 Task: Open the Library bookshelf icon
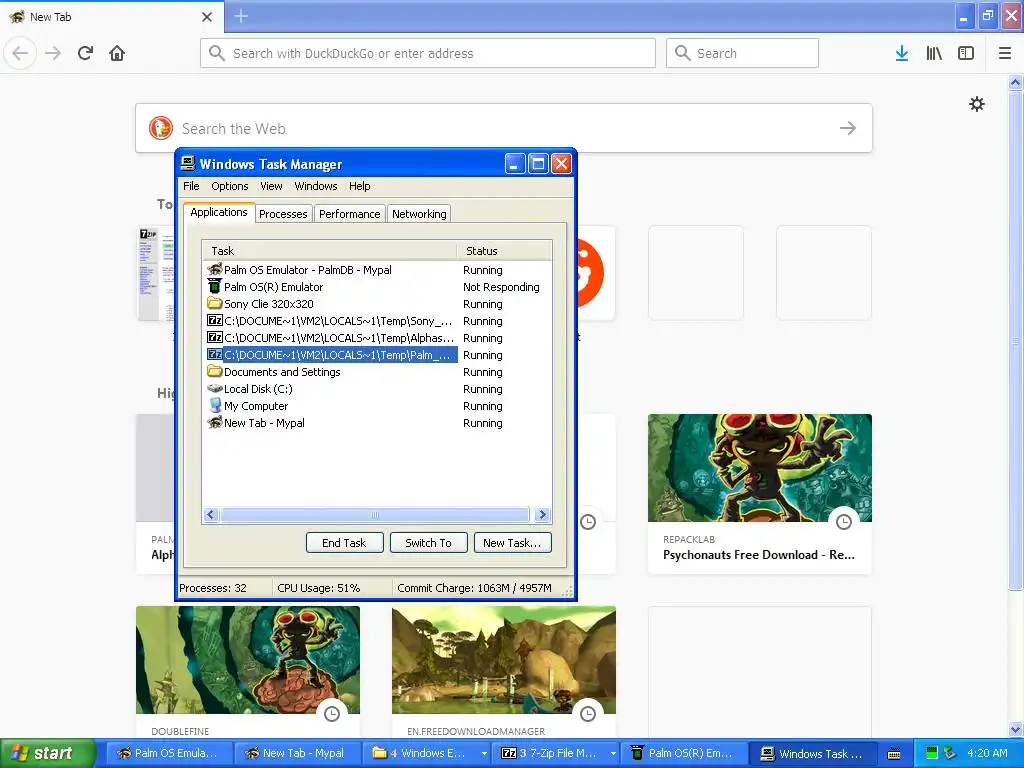[x=934, y=53]
